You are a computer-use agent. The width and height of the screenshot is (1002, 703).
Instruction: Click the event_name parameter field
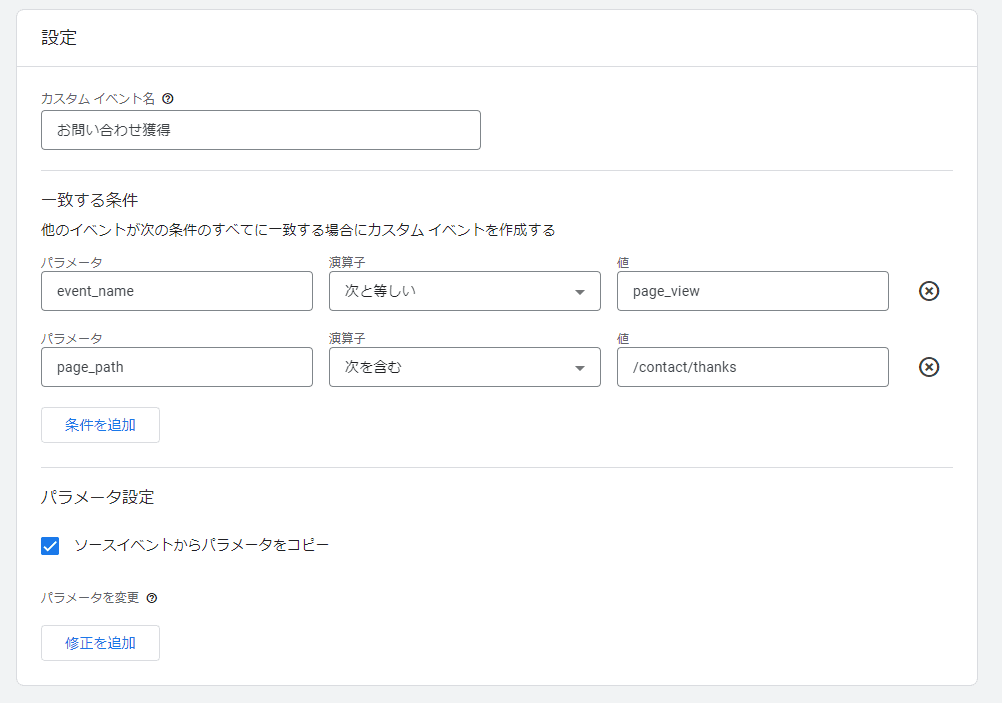pyautogui.click(x=177, y=291)
